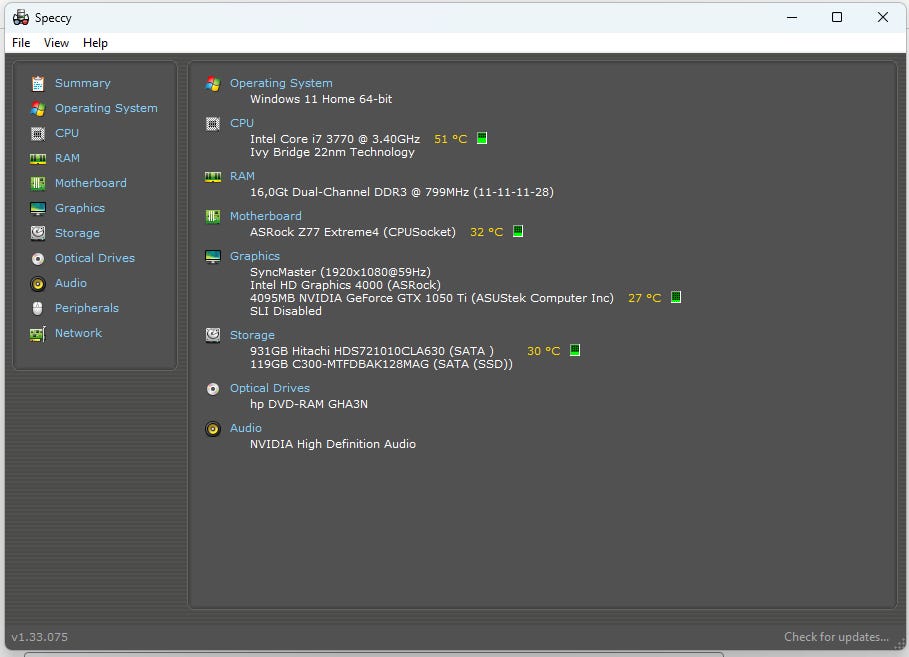This screenshot has height=657, width=909.
Task: Open Storage label in the sidebar
Action: click(x=77, y=233)
